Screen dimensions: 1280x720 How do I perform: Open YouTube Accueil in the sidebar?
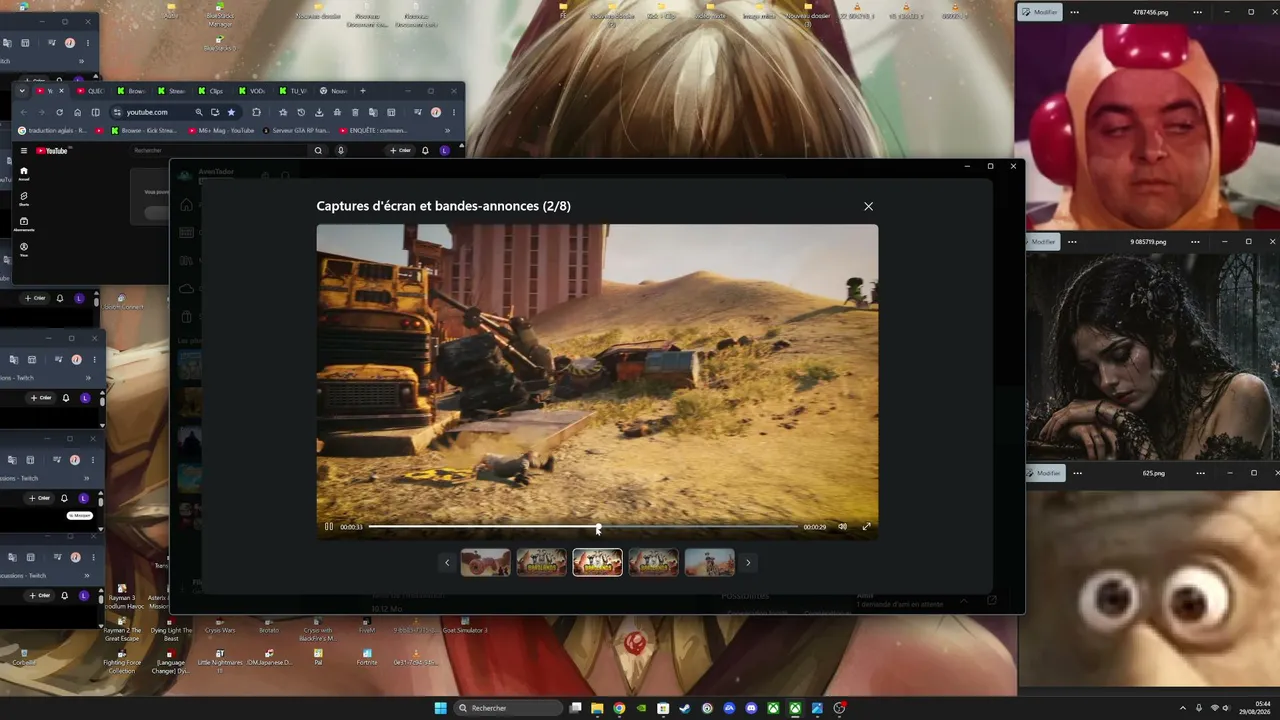coord(24,173)
